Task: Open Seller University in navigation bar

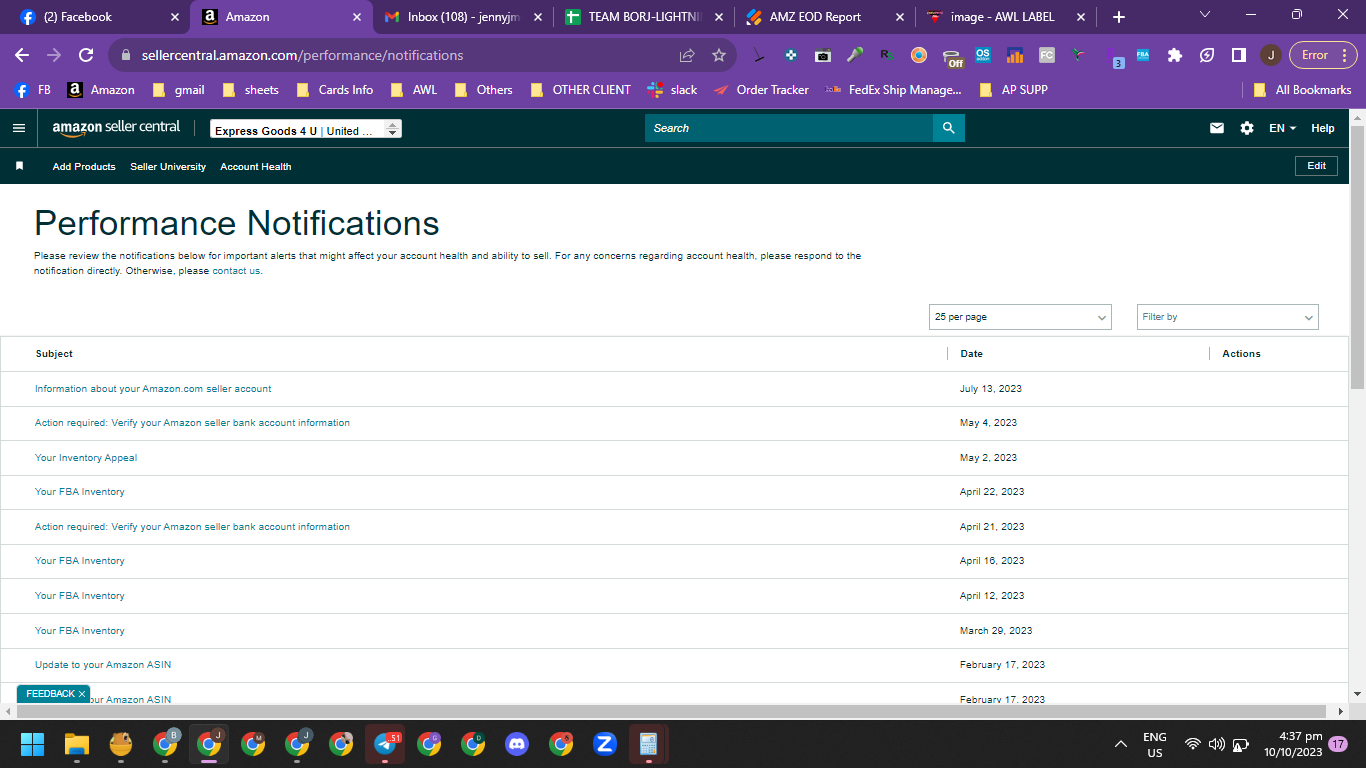Action: pos(168,167)
